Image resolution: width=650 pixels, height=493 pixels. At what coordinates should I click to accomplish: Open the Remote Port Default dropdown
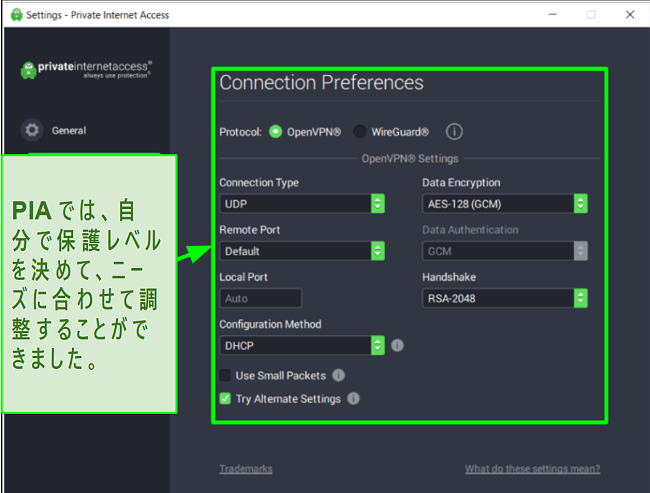[x=302, y=251]
